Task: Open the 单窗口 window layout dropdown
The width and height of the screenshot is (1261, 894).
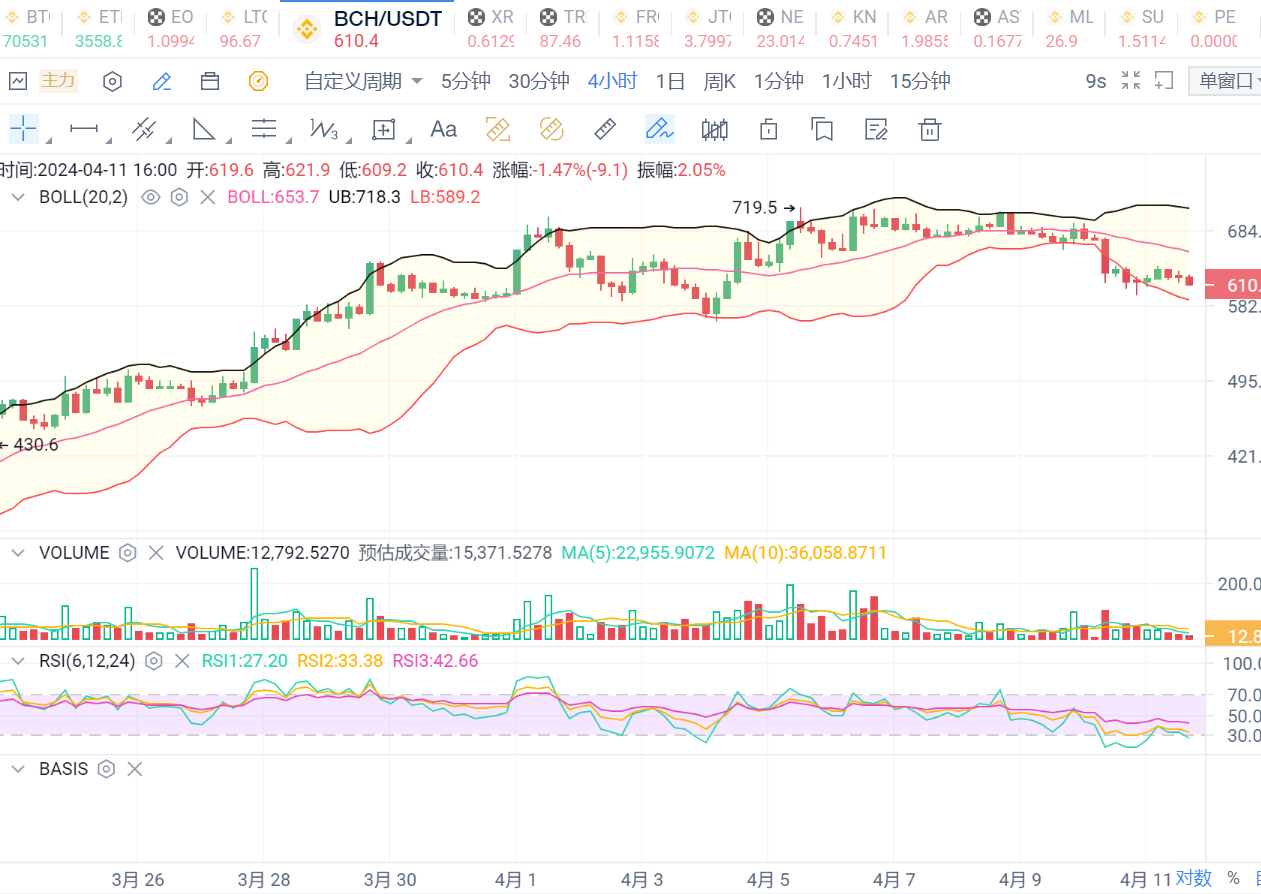Action: (x=1226, y=81)
